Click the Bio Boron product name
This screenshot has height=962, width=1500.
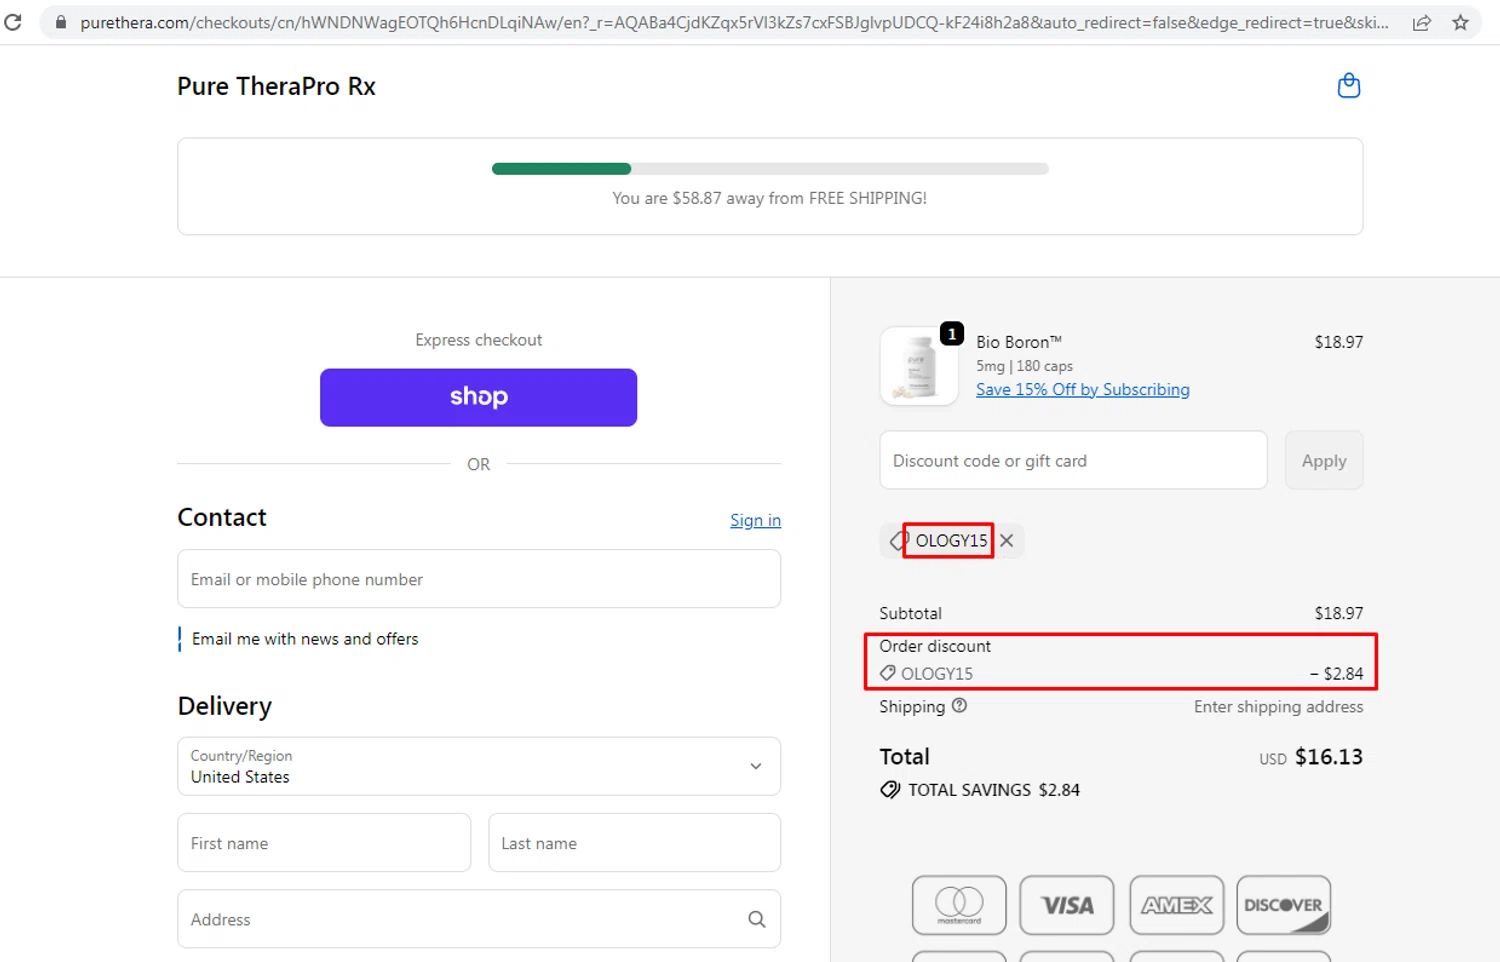(1019, 342)
